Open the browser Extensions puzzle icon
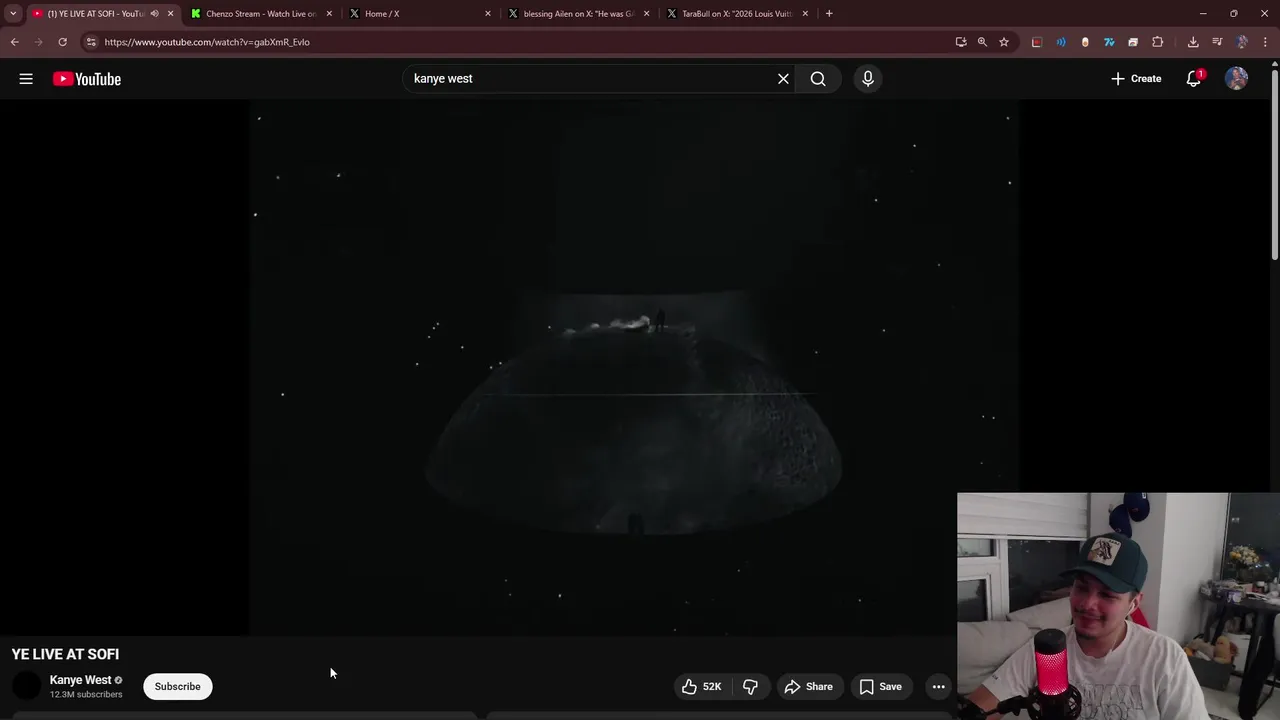This screenshot has width=1280, height=720. pyautogui.click(x=1158, y=42)
